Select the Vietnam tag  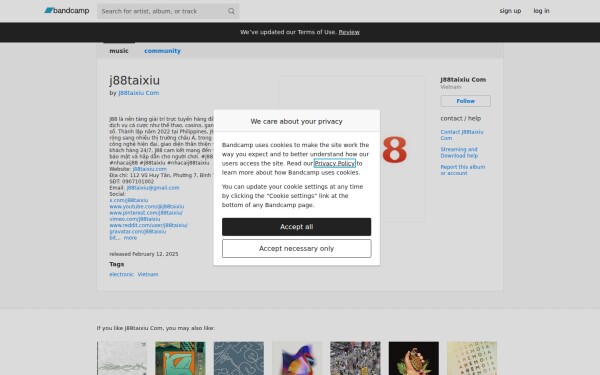pyautogui.click(x=148, y=274)
